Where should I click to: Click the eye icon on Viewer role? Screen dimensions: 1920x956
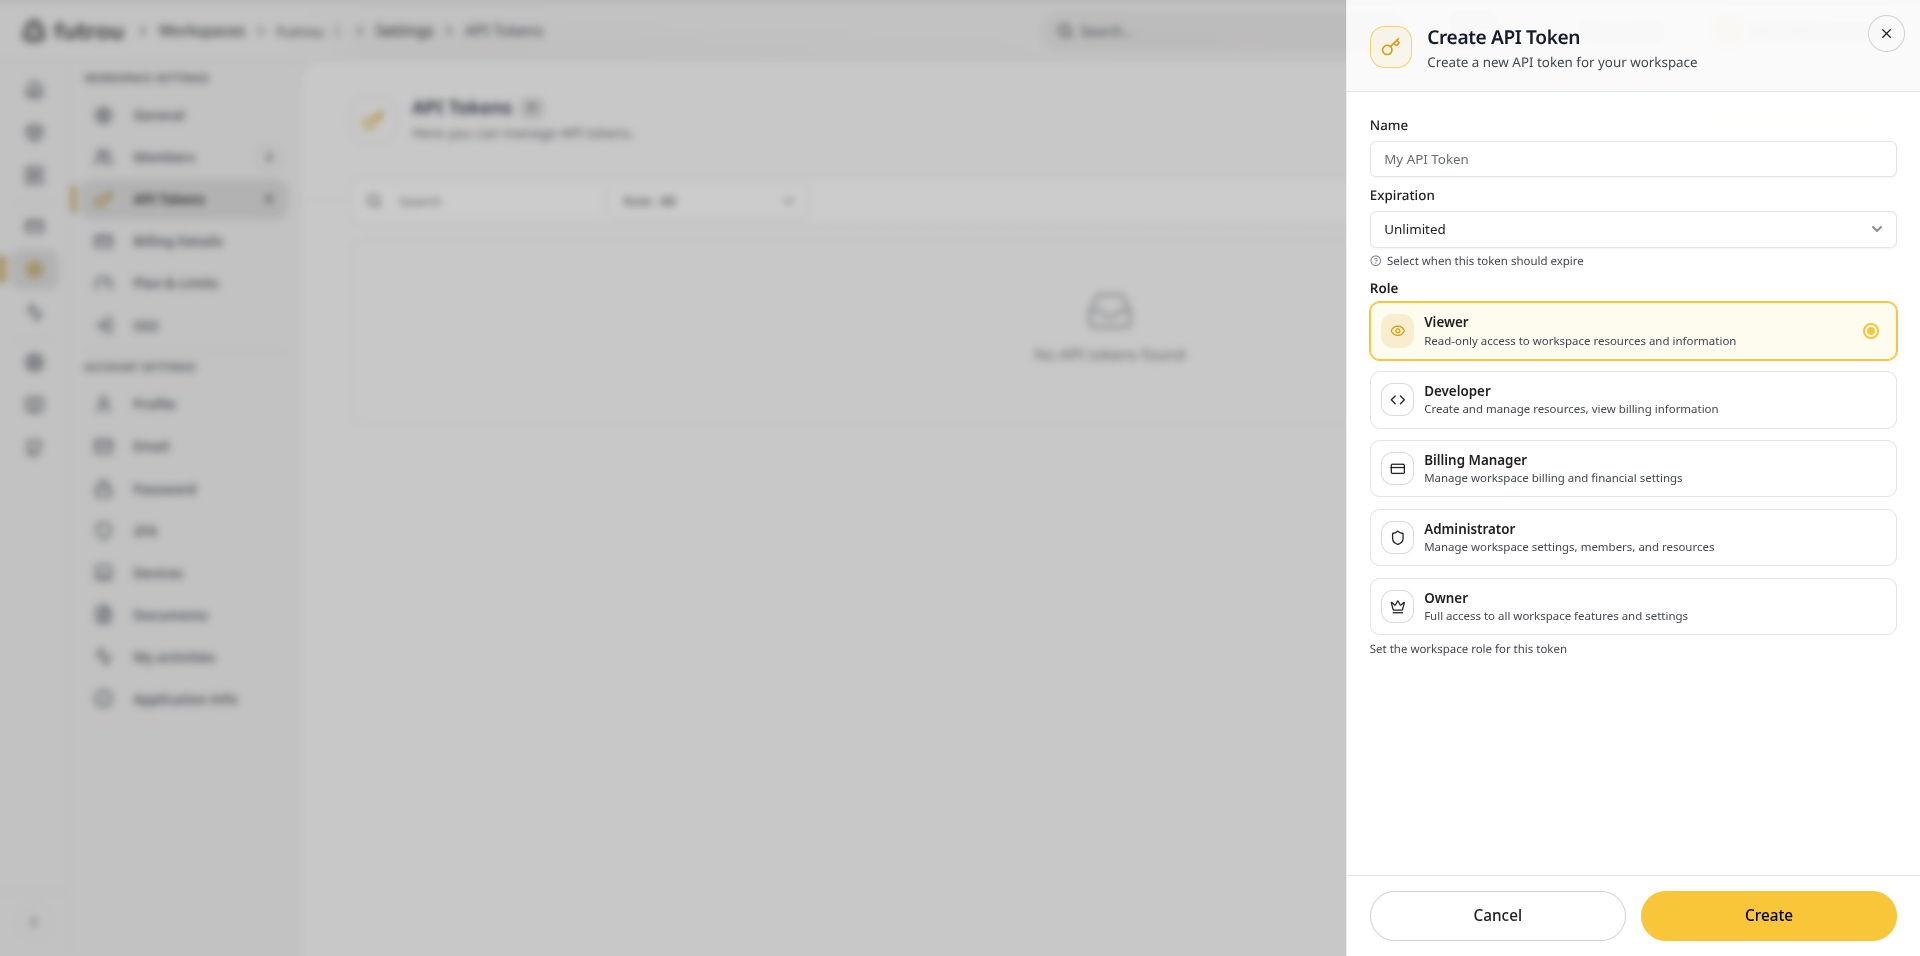1397,331
